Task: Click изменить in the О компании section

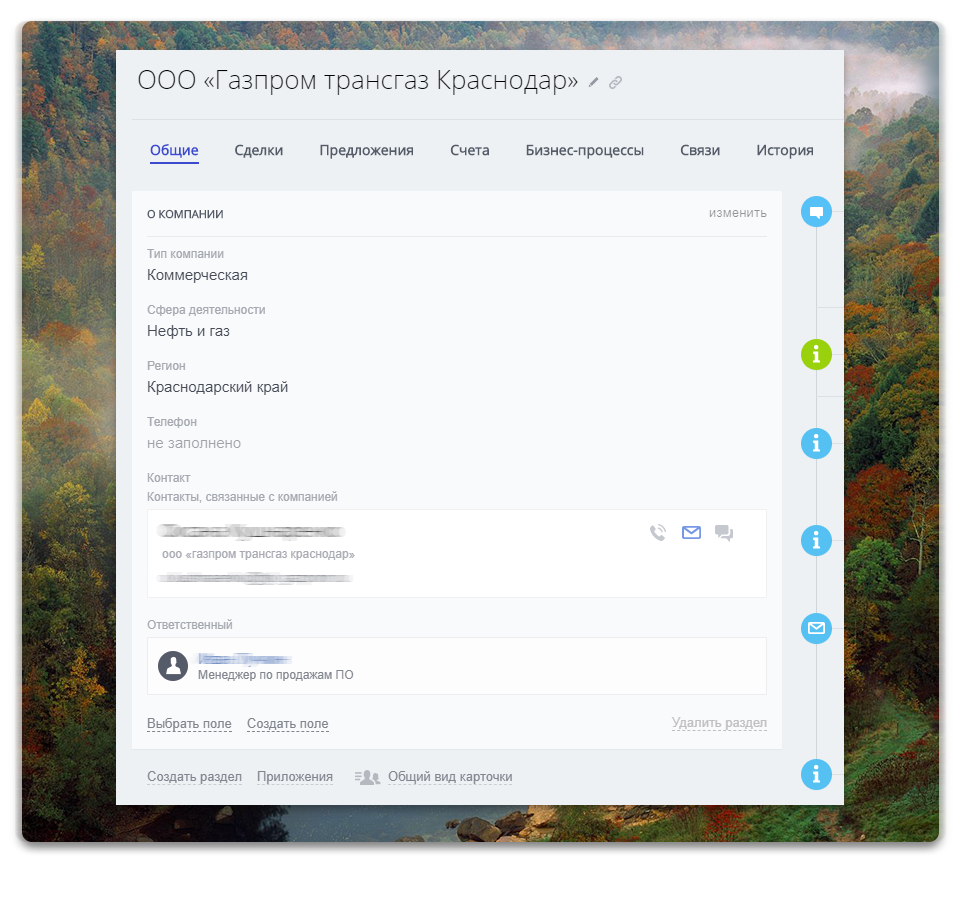Action: point(738,213)
